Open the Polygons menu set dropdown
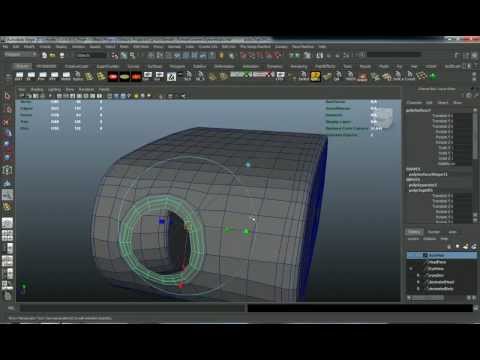The height and width of the screenshot is (360, 480). coord(20,54)
